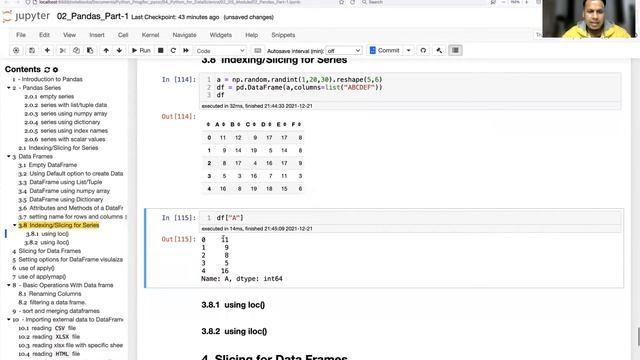Collapse the Pandas Series section in contents
Screen dimensions: 640x360
point(9,88)
